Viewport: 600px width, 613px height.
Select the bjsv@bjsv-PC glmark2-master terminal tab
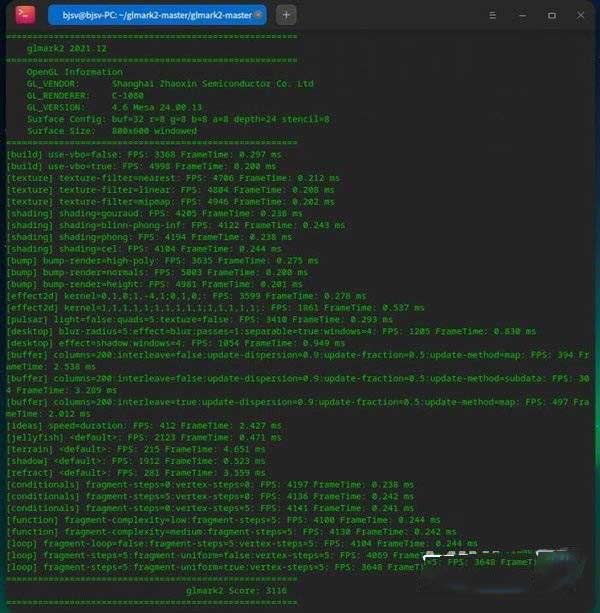tap(157, 15)
